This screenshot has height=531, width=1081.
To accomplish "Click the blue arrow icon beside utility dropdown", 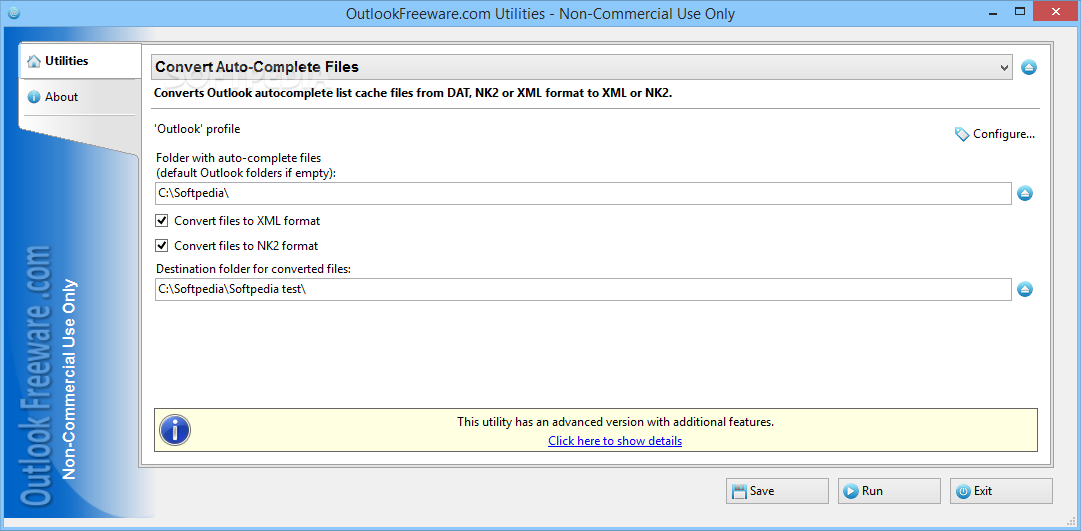I will pos(1029,68).
